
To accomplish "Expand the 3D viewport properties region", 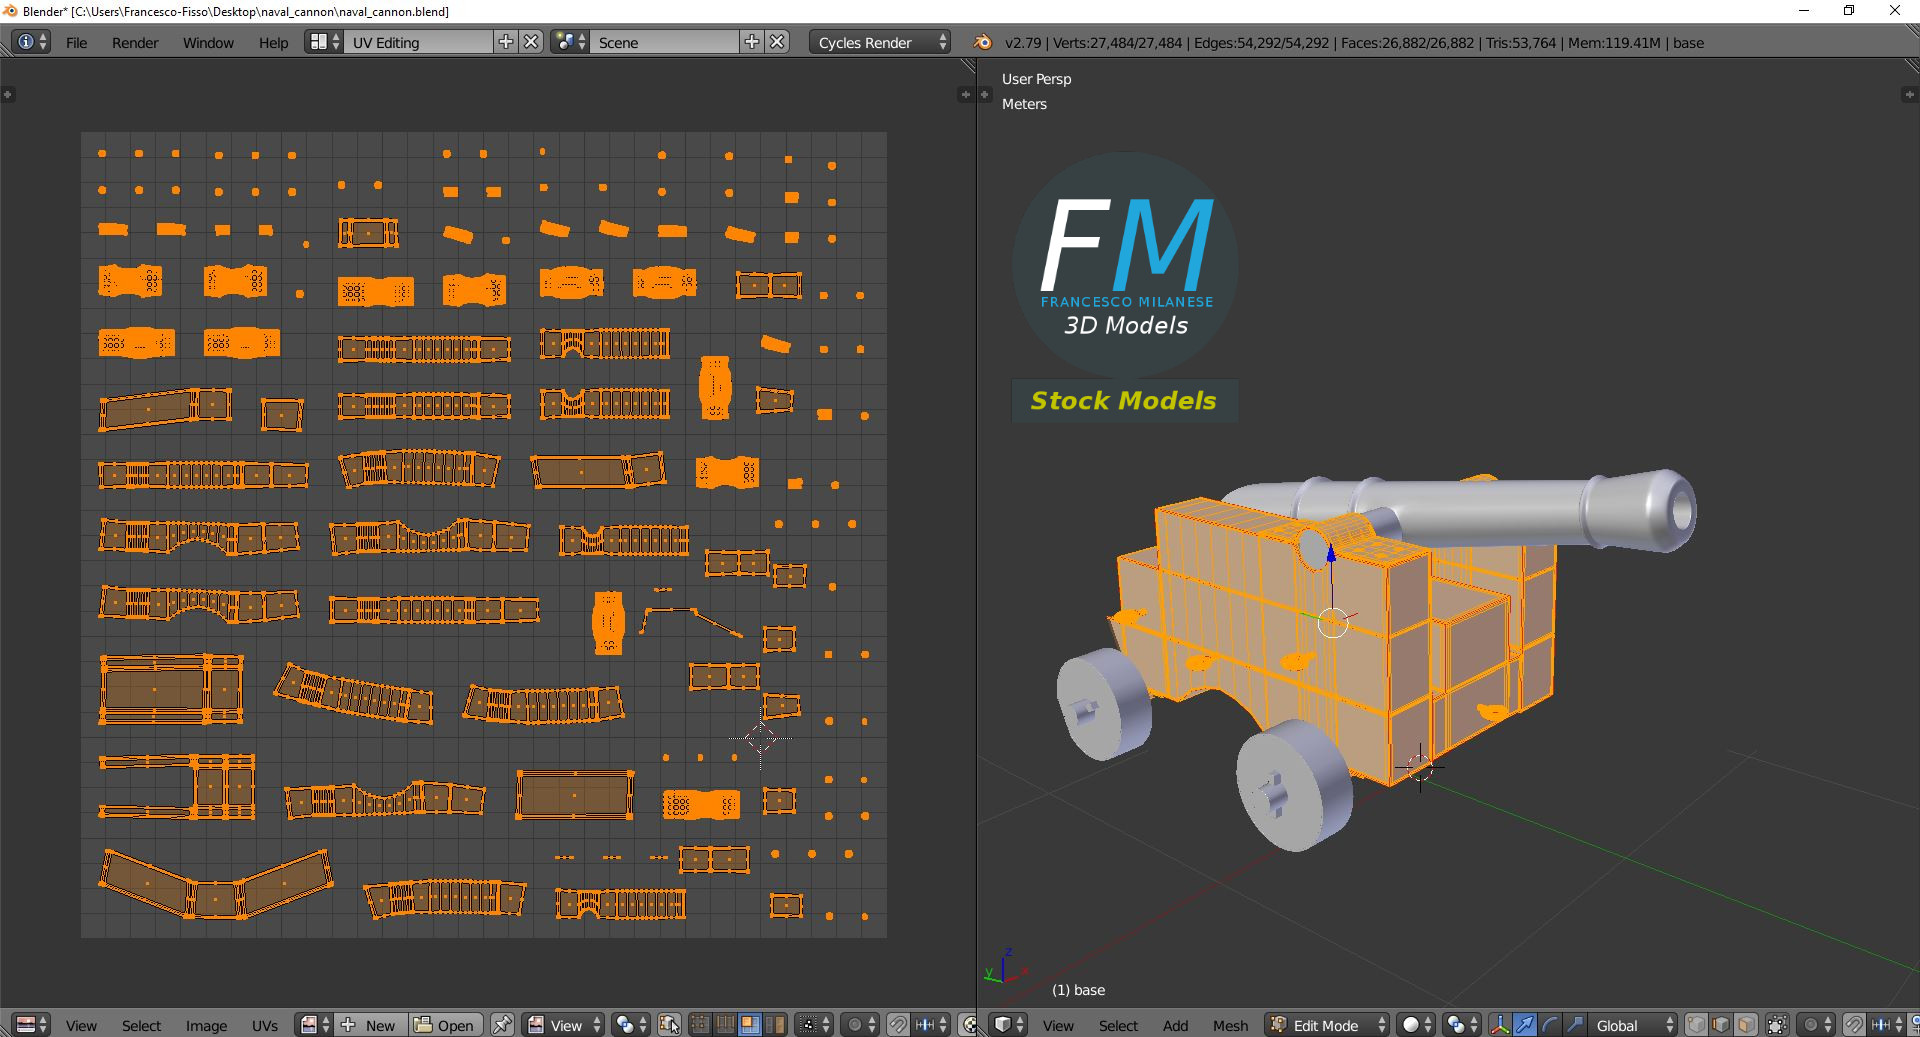I will click(1909, 94).
